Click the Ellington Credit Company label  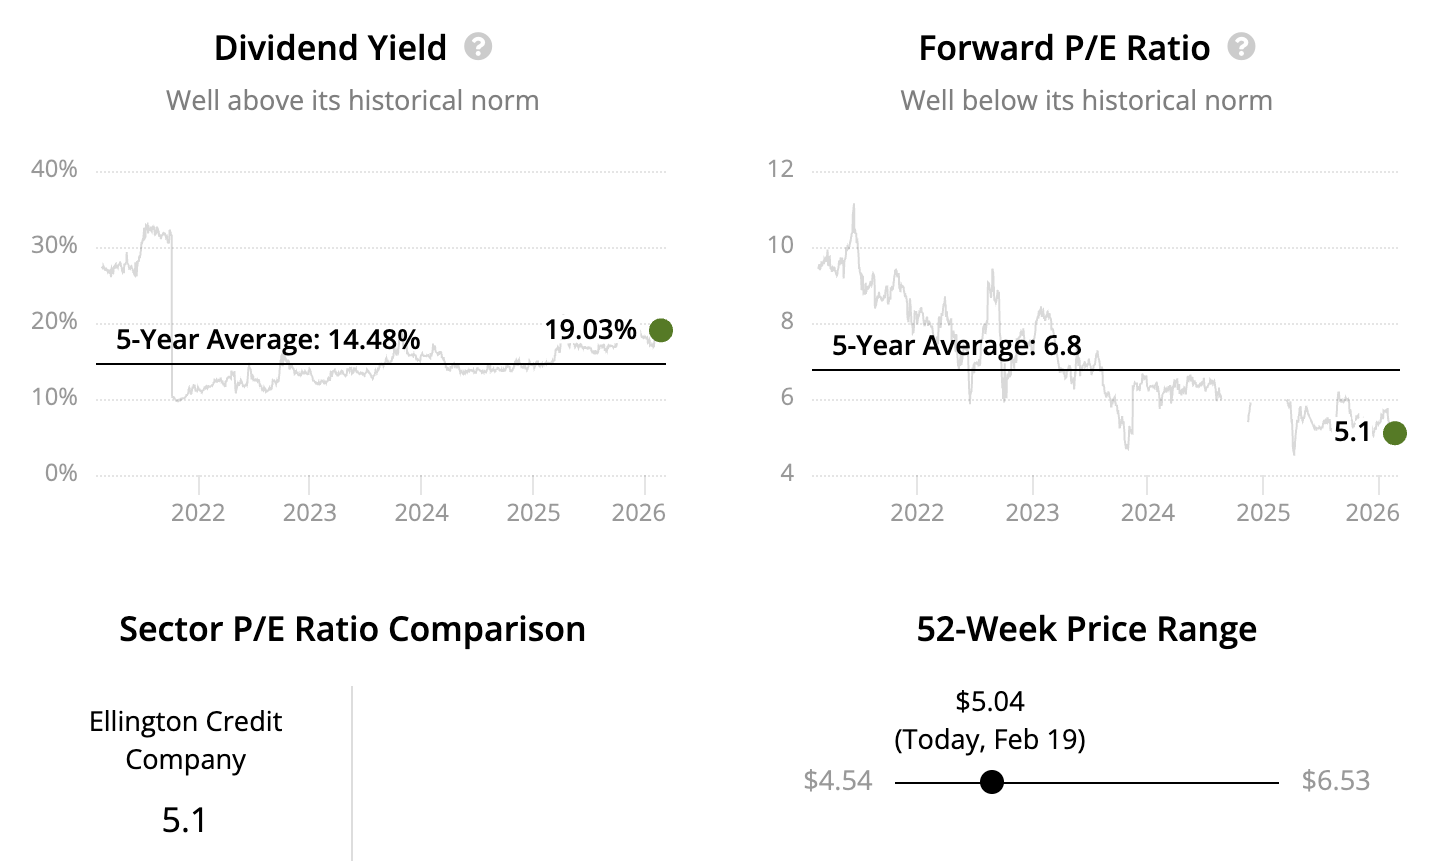coord(185,740)
